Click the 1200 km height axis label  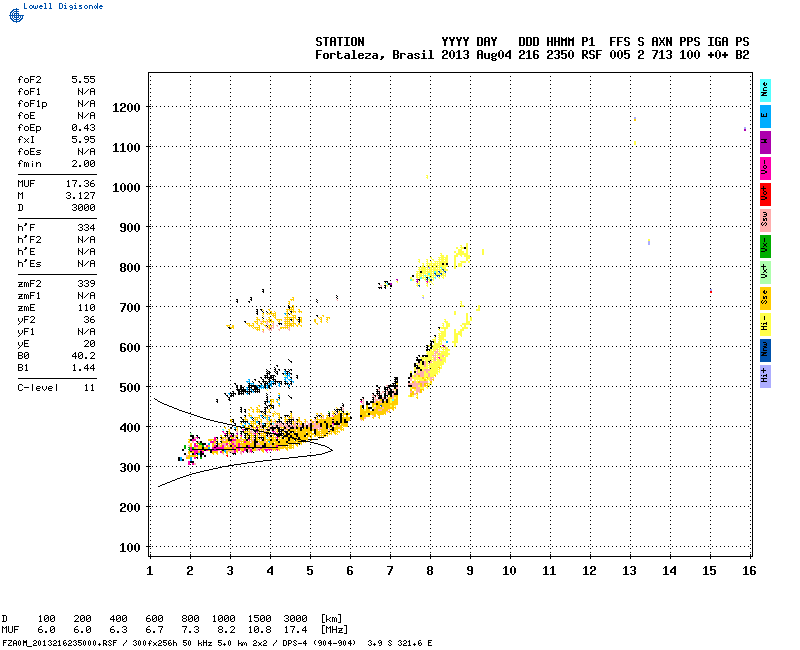click(126, 108)
